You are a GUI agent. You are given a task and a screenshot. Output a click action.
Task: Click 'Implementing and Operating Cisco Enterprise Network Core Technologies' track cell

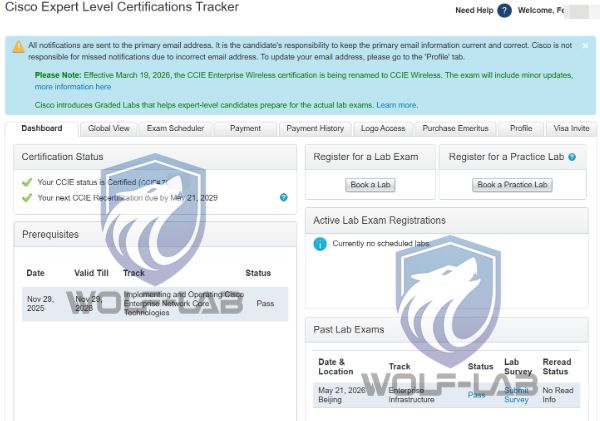click(x=184, y=304)
